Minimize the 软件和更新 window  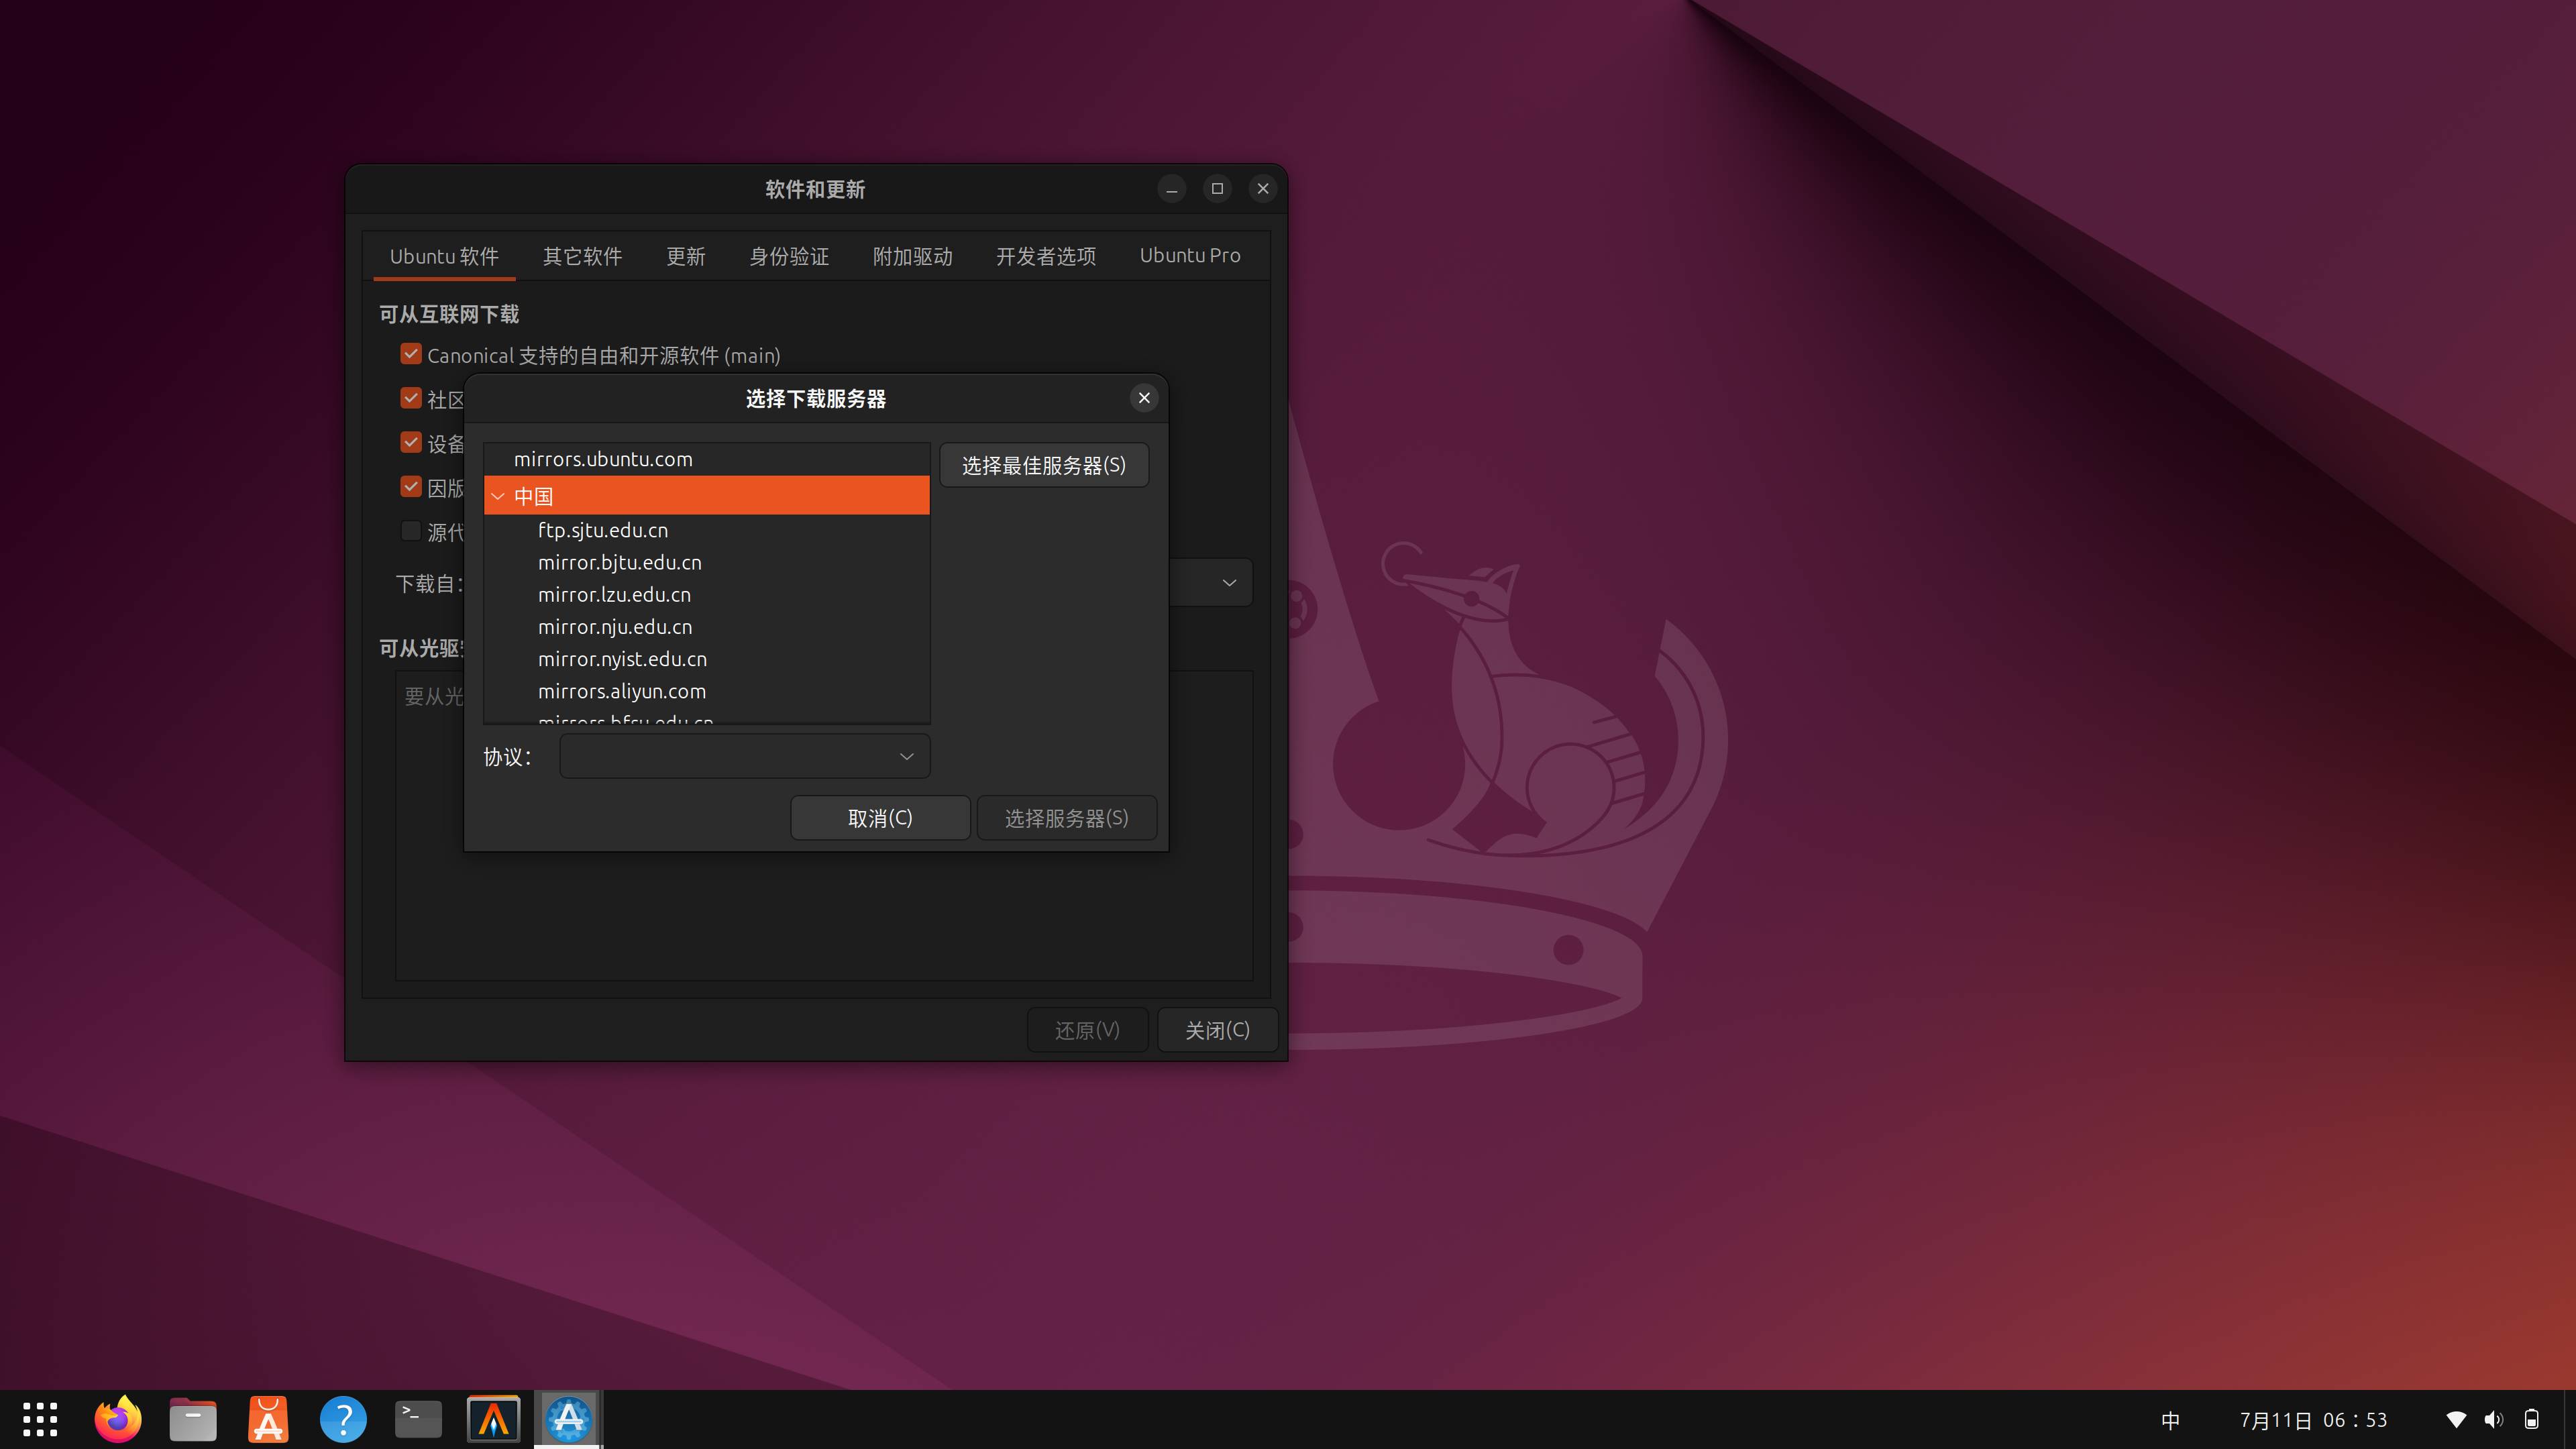coord(1172,189)
